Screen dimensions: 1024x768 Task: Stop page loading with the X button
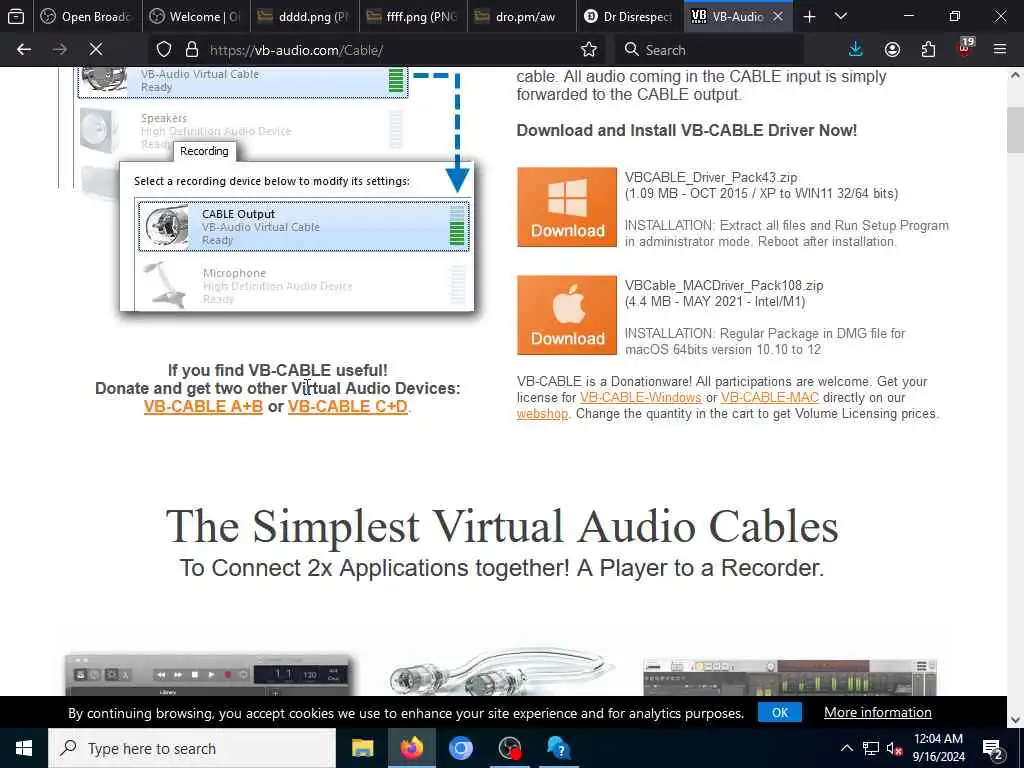coord(95,50)
